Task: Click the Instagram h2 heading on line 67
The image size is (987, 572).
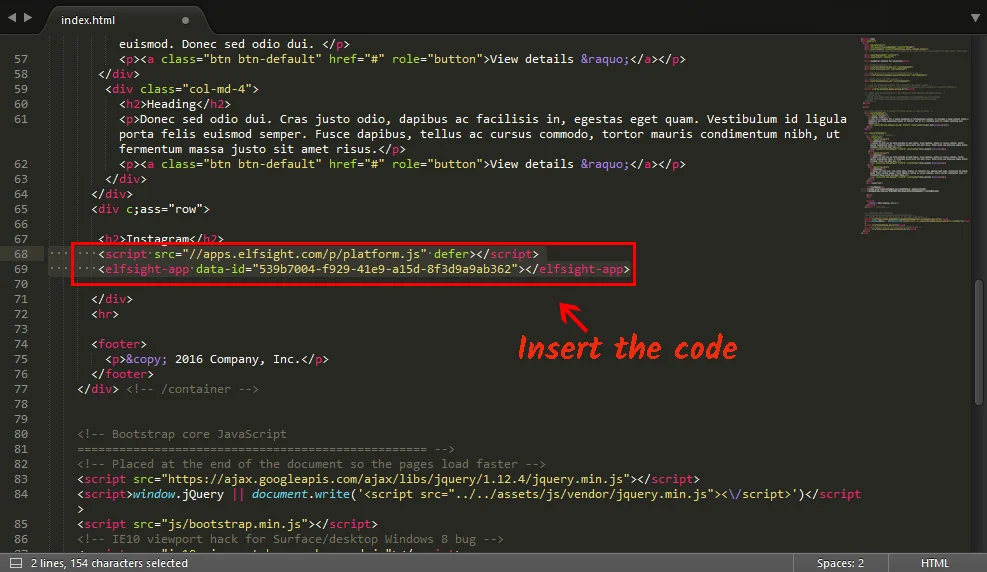Action: click(x=161, y=239)
